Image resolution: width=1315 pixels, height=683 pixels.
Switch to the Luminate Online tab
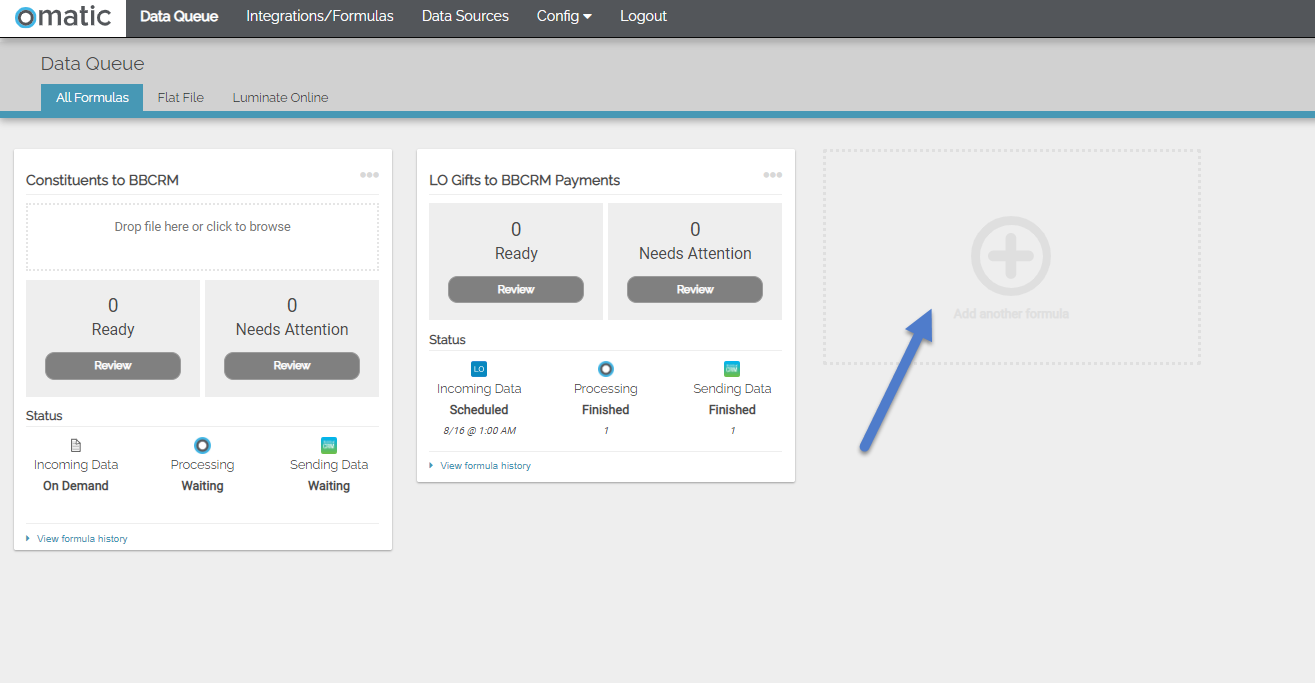click(x=280, y=97)
